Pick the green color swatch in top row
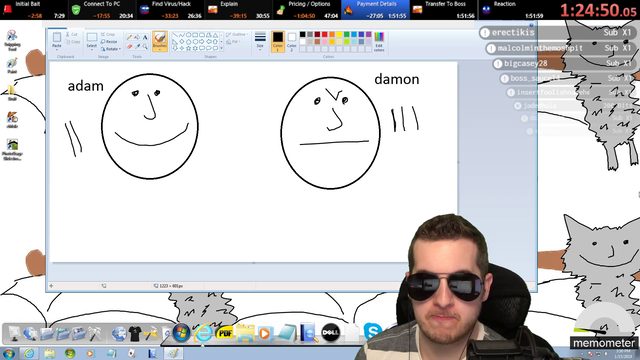 click(x=347, y=35)
